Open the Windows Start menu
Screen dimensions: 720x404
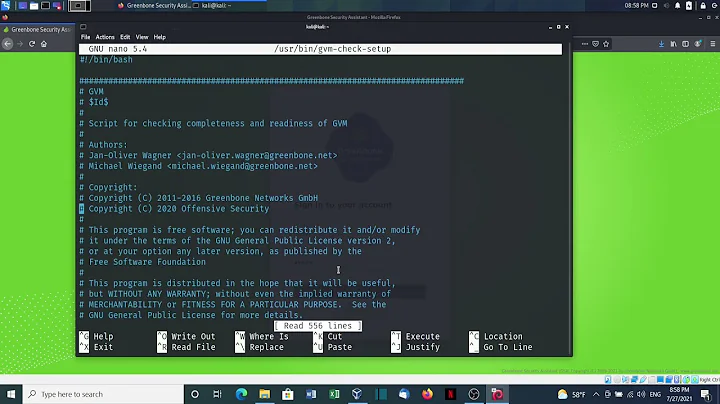pos(11,394)
